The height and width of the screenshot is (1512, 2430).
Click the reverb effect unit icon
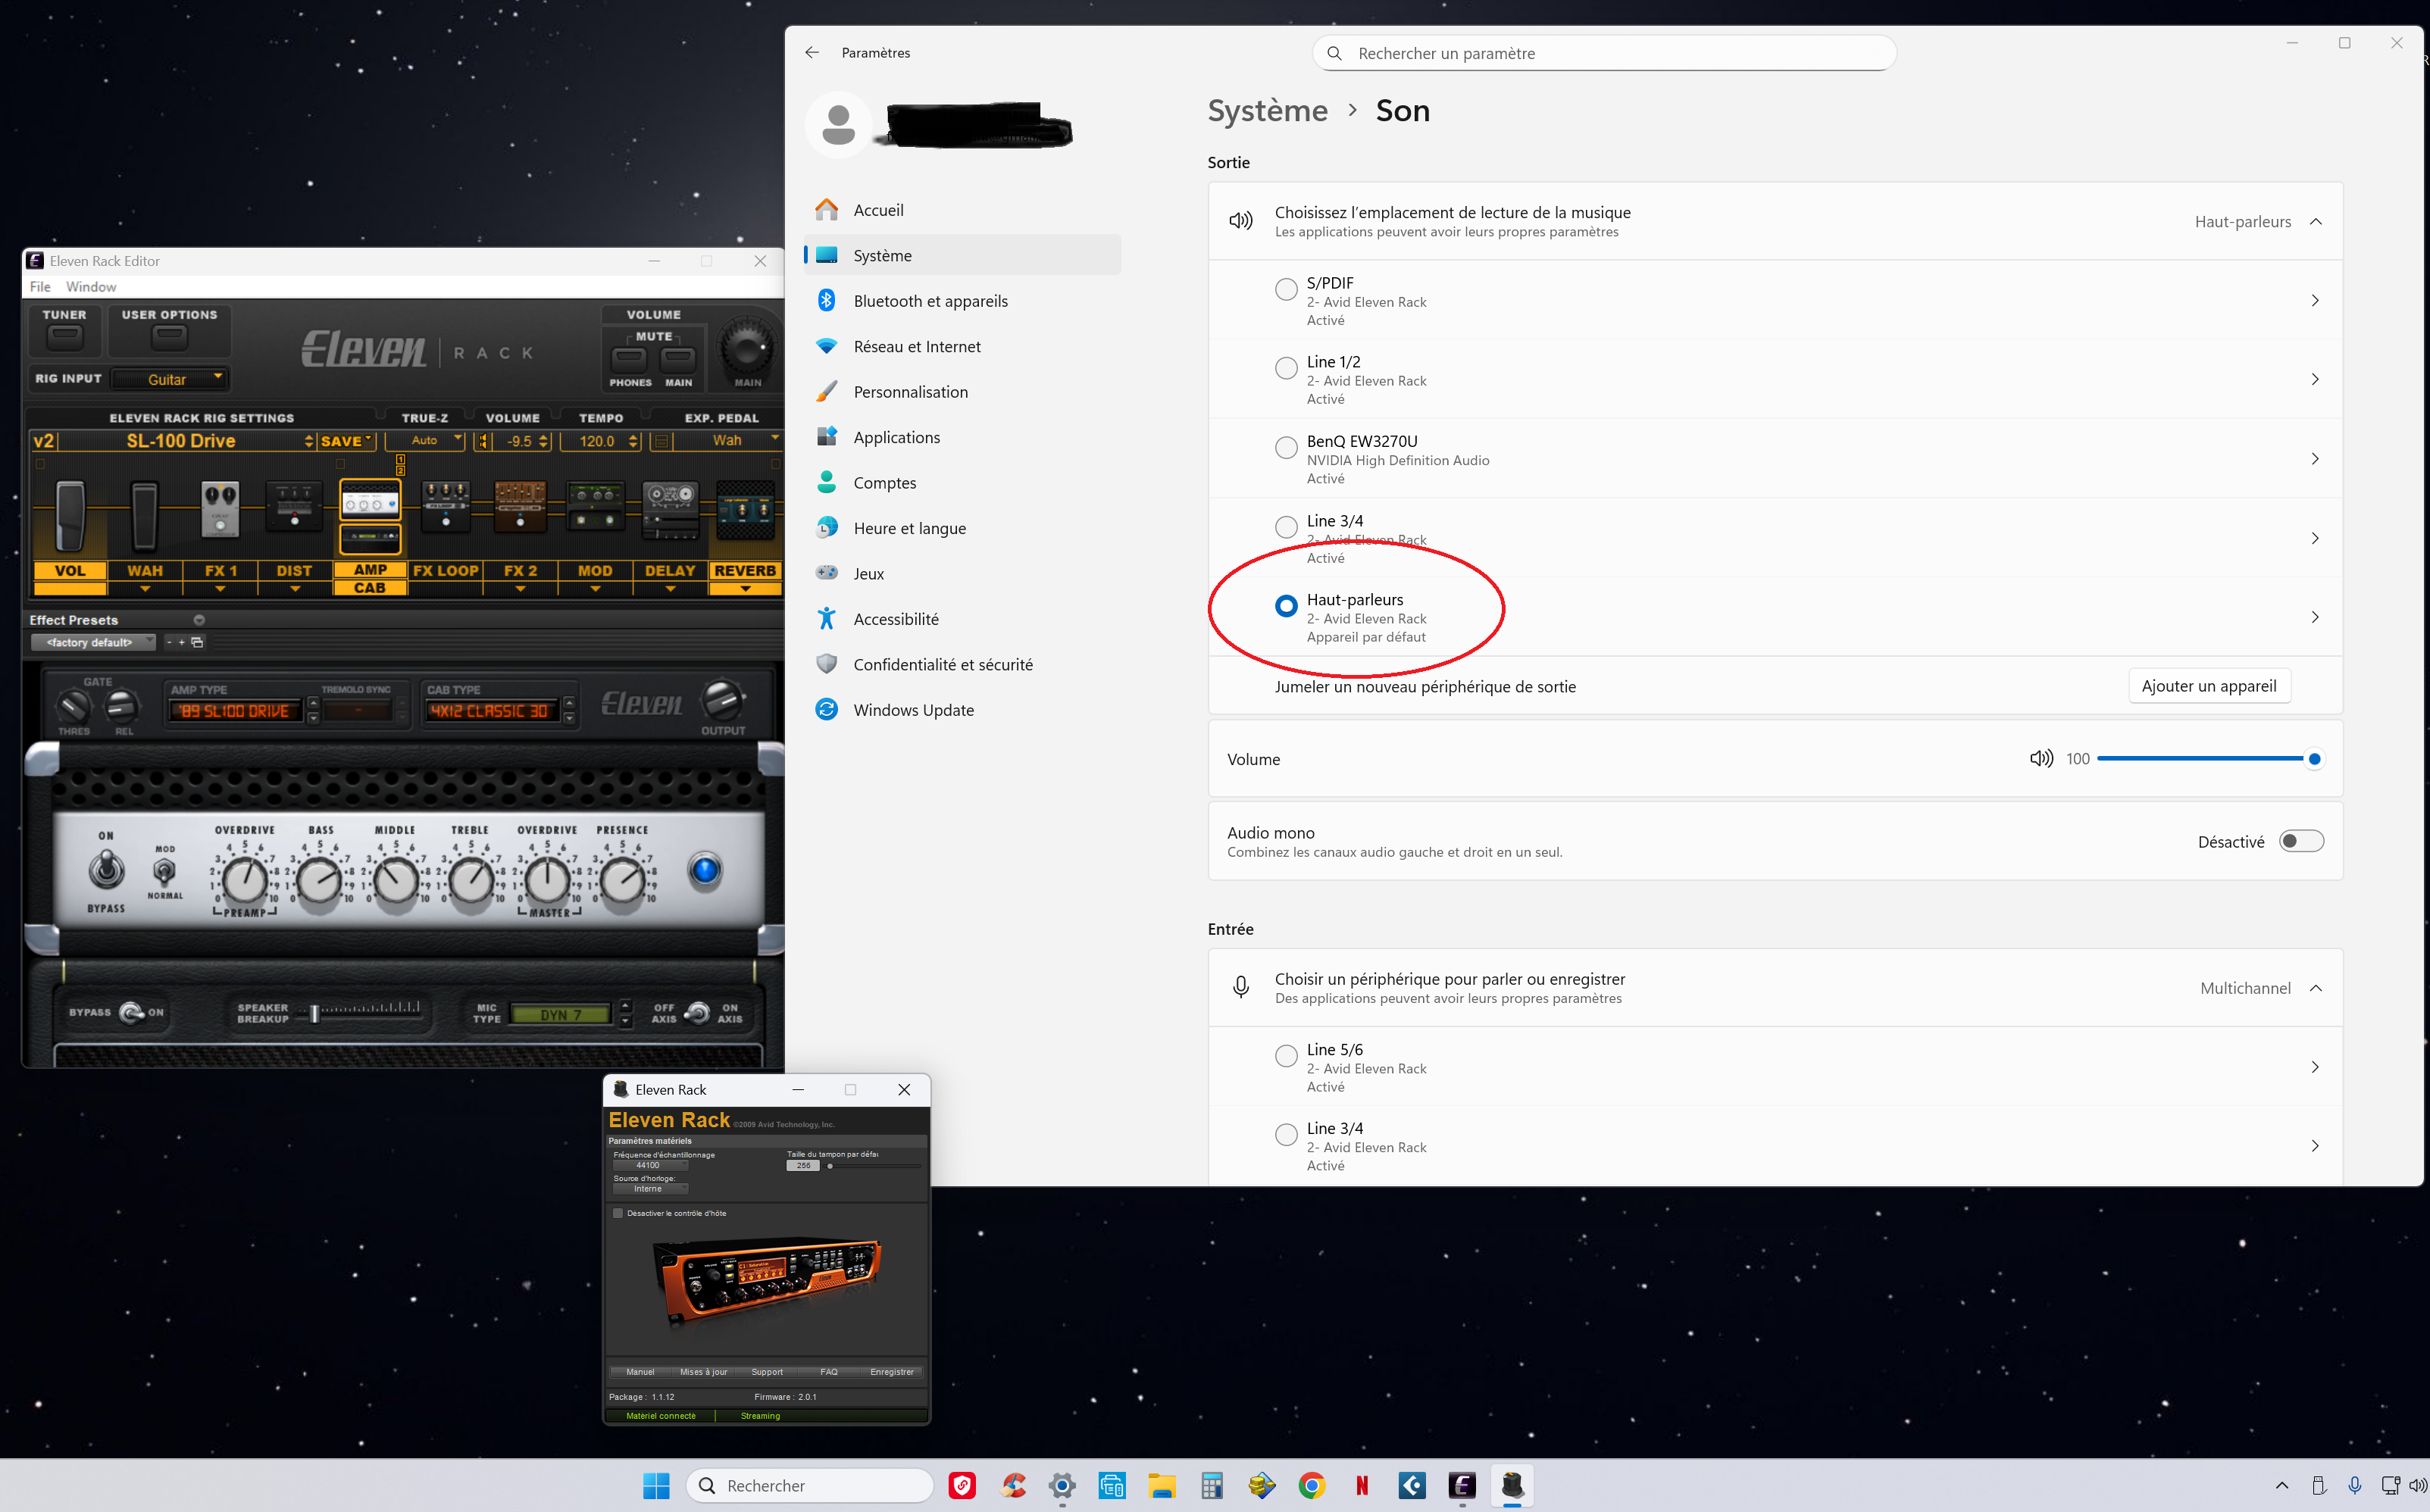coord(745,510)
